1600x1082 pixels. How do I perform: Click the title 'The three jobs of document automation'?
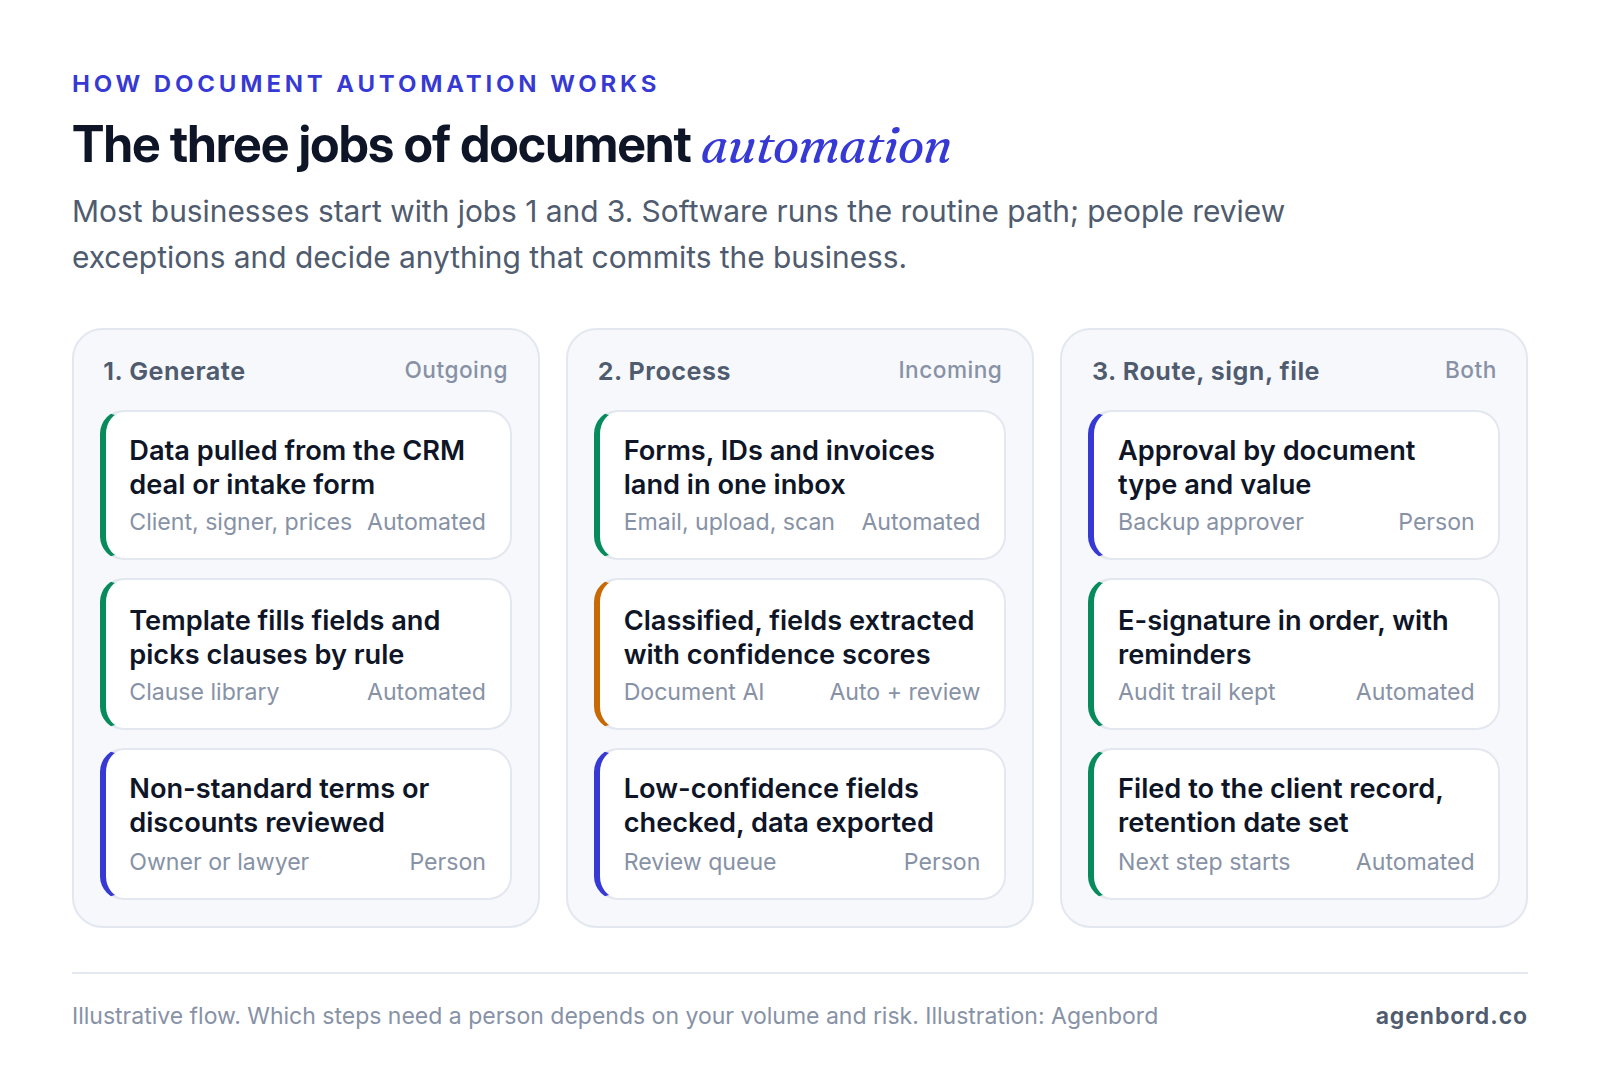click(511, 146)
